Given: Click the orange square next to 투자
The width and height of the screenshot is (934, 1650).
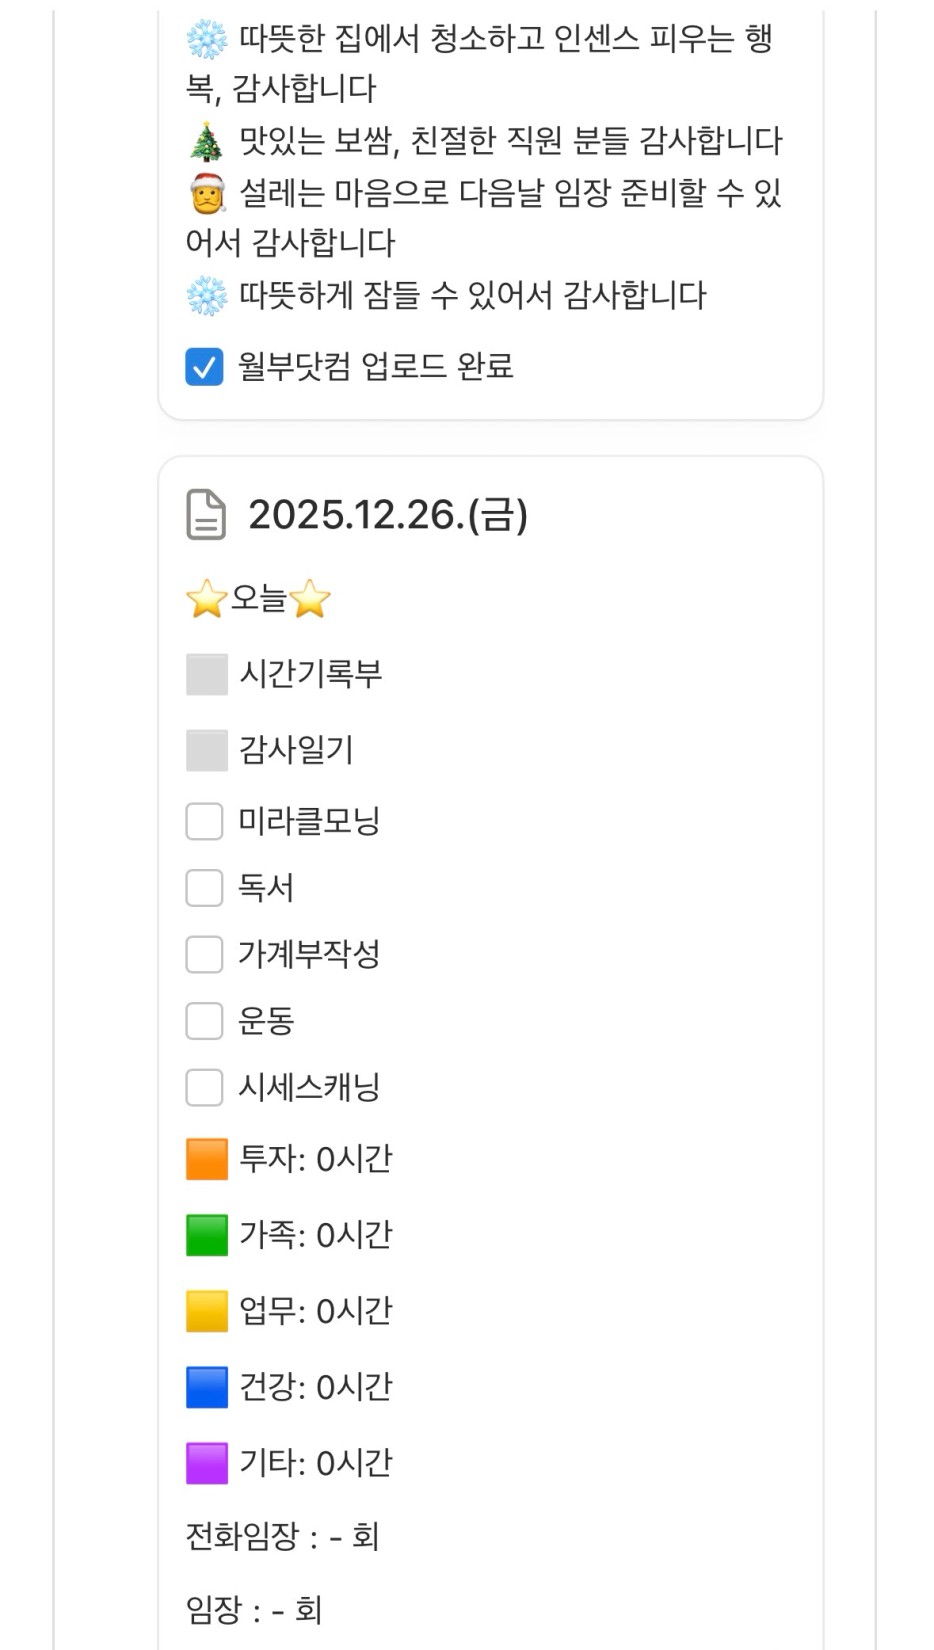Looking at the screenshot, I should tap(207, 1160).
